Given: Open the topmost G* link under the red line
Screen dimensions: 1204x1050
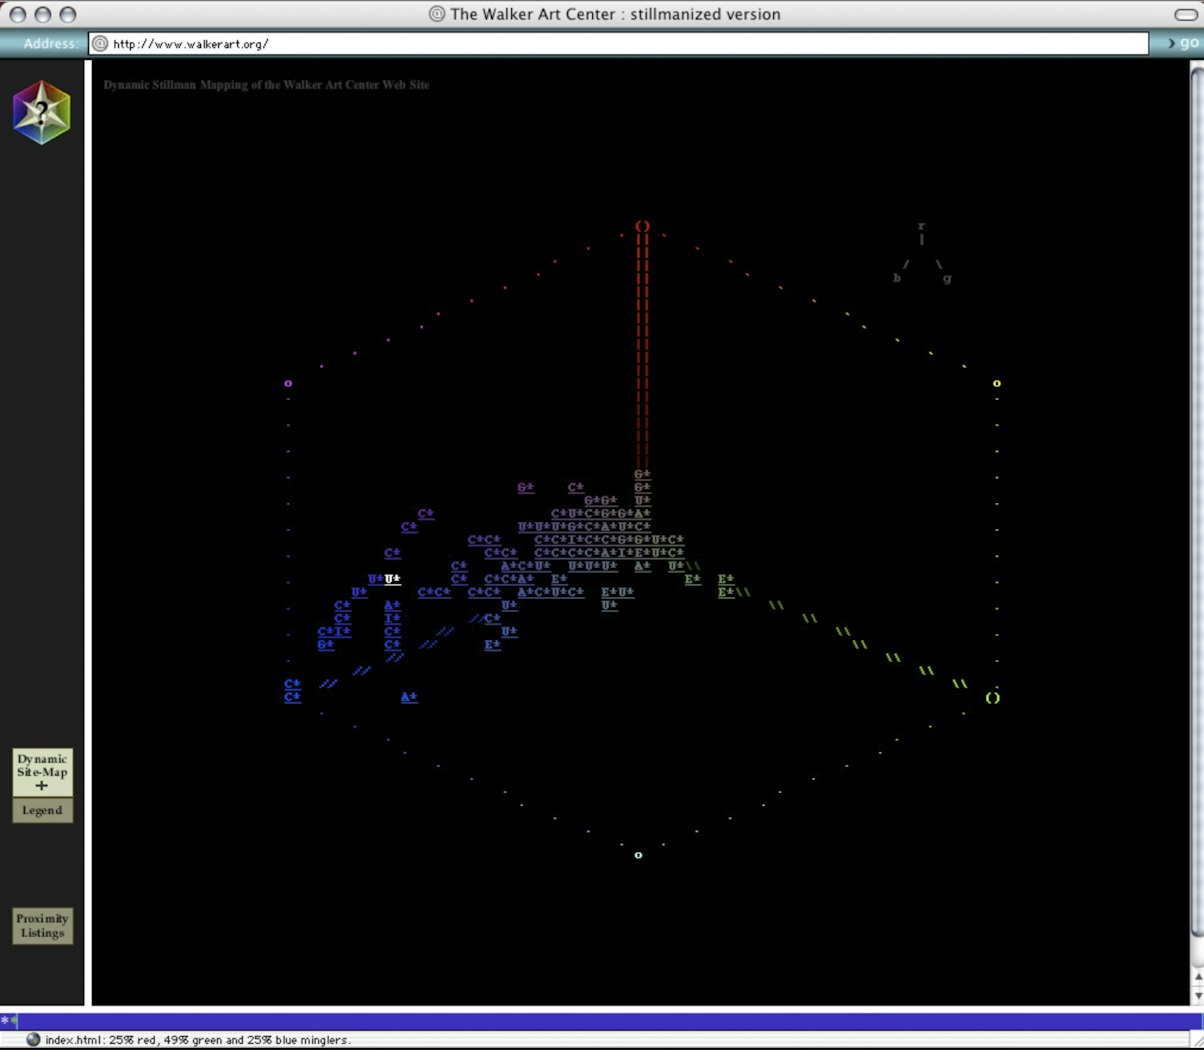Looking at the screenshot, I should coord(642,474).
